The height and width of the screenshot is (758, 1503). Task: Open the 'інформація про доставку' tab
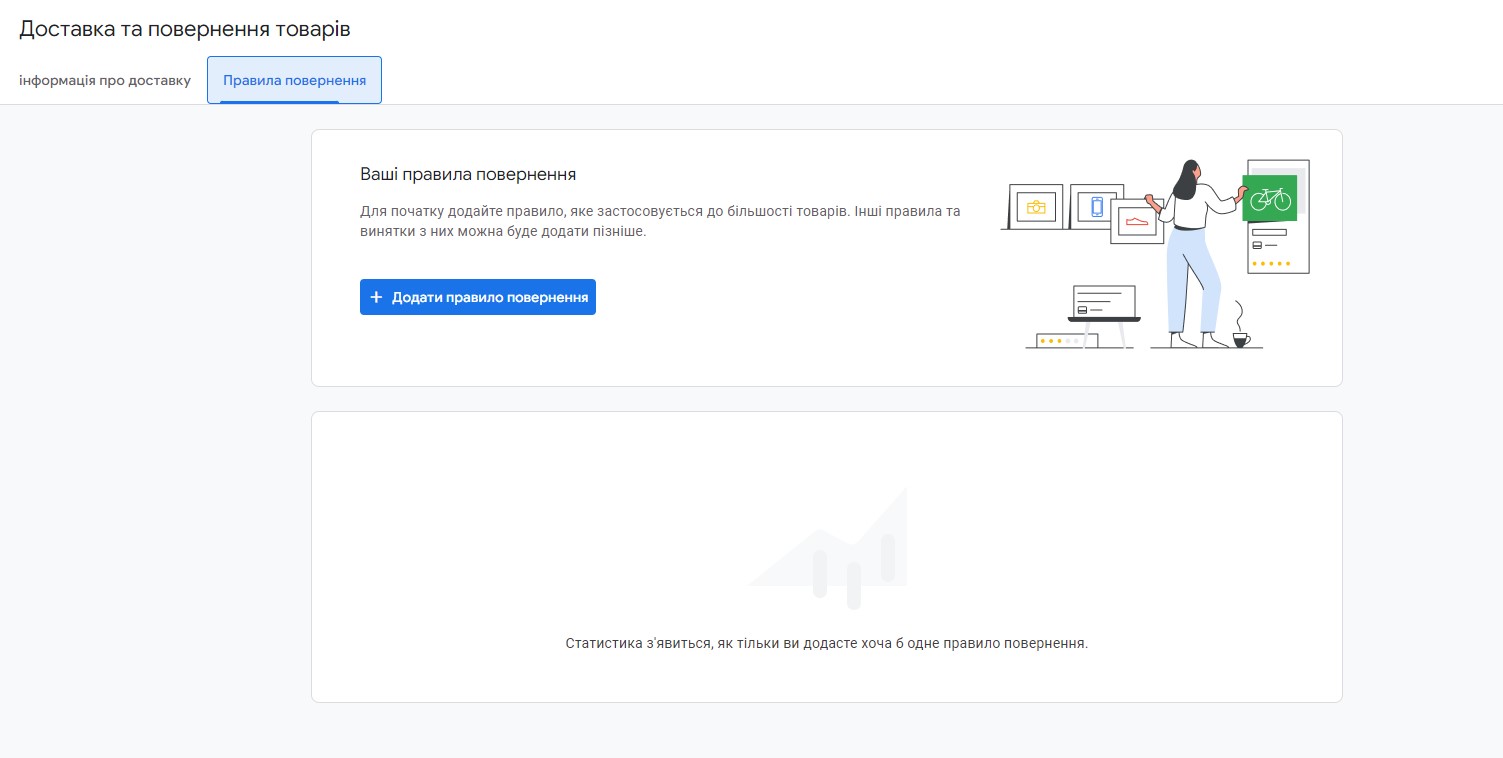105,80
